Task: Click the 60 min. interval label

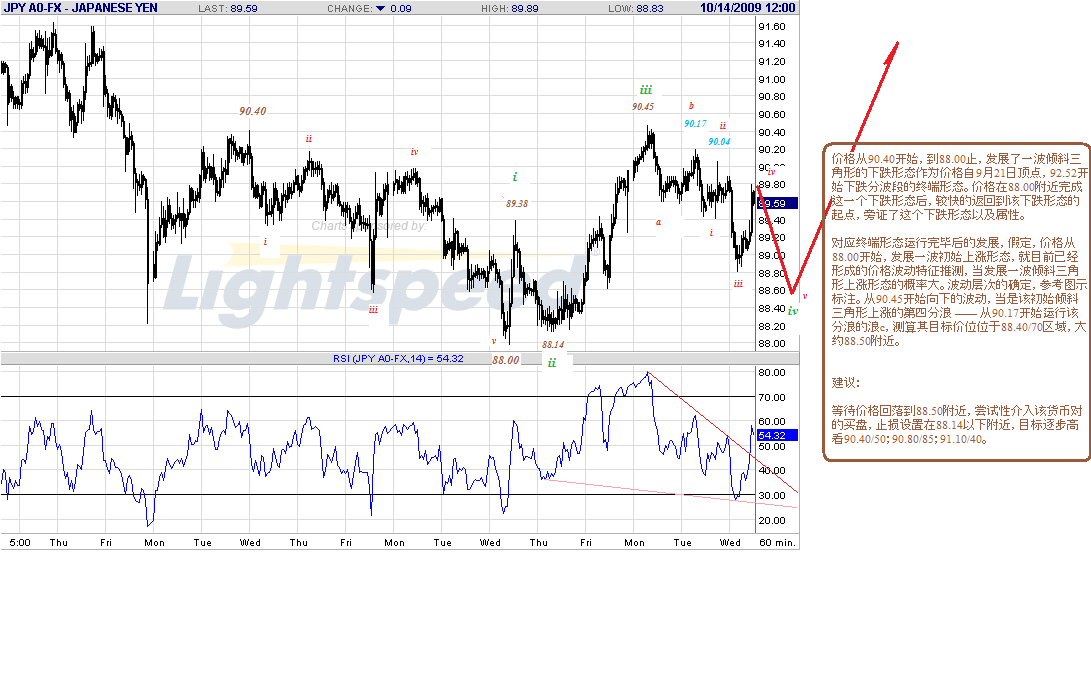Action: [777, 543]
